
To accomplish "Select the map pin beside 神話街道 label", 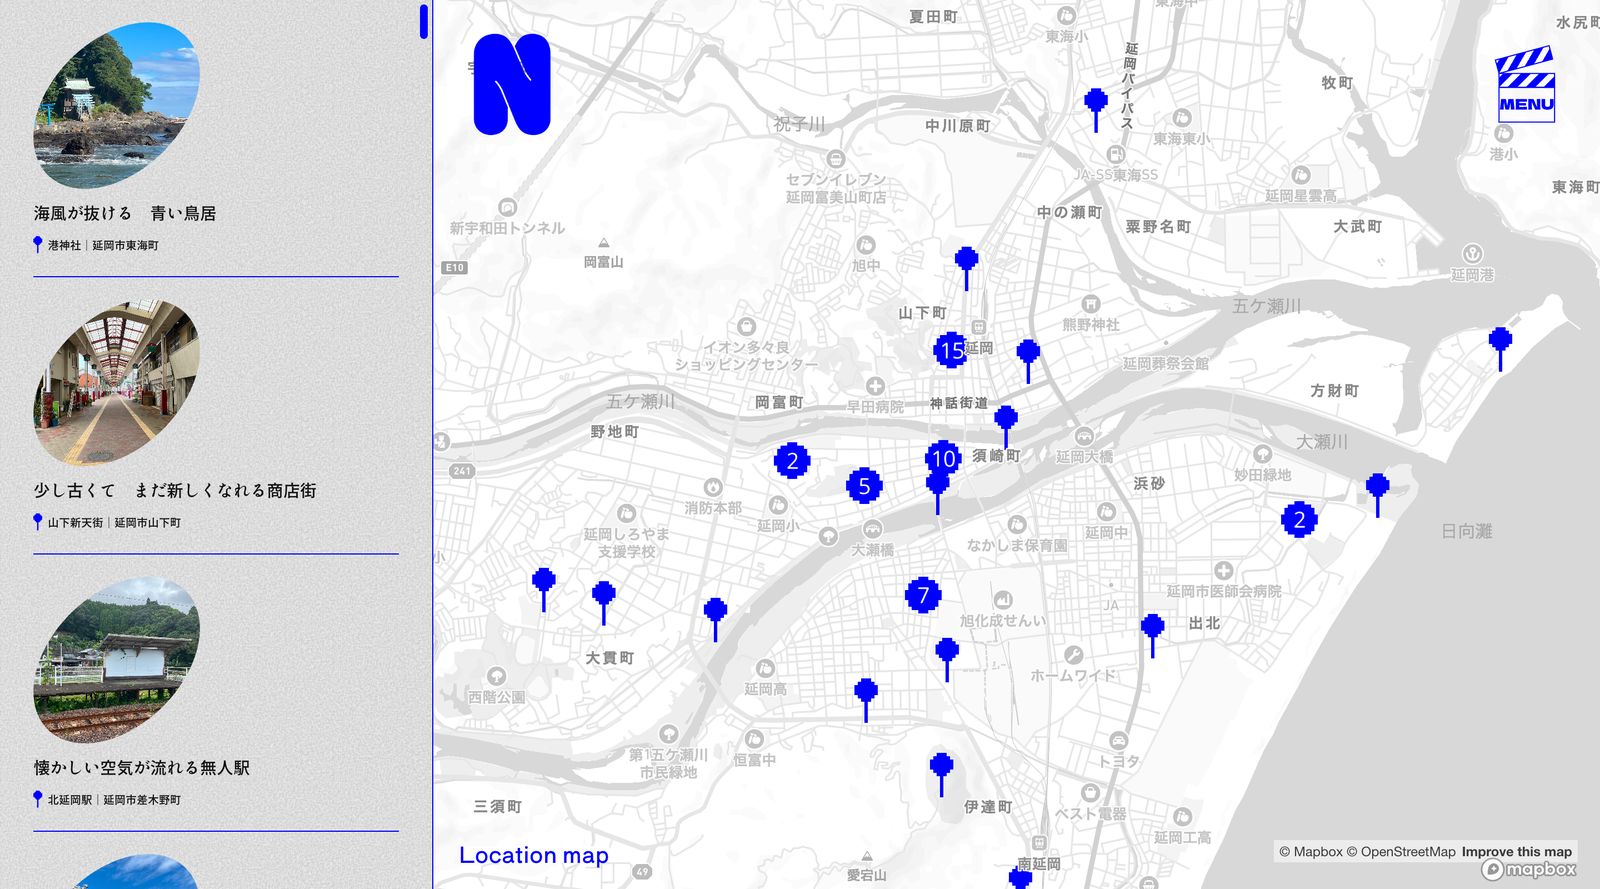I will pyautogui.click(x=1006, y=426).
